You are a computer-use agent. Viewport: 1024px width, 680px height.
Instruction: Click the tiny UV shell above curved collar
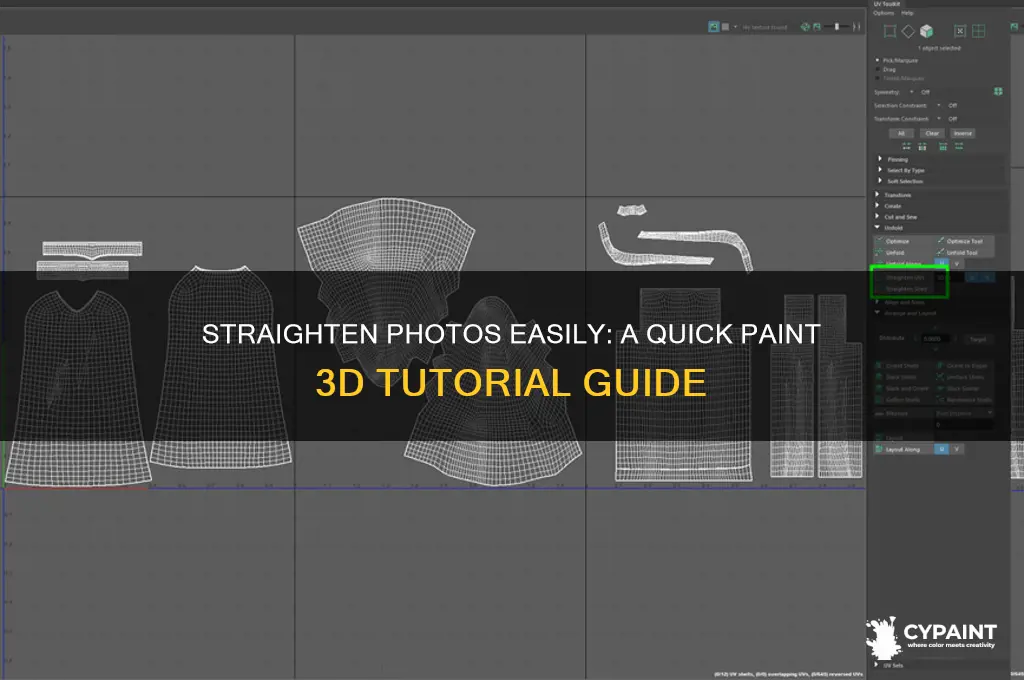point(632,210)
